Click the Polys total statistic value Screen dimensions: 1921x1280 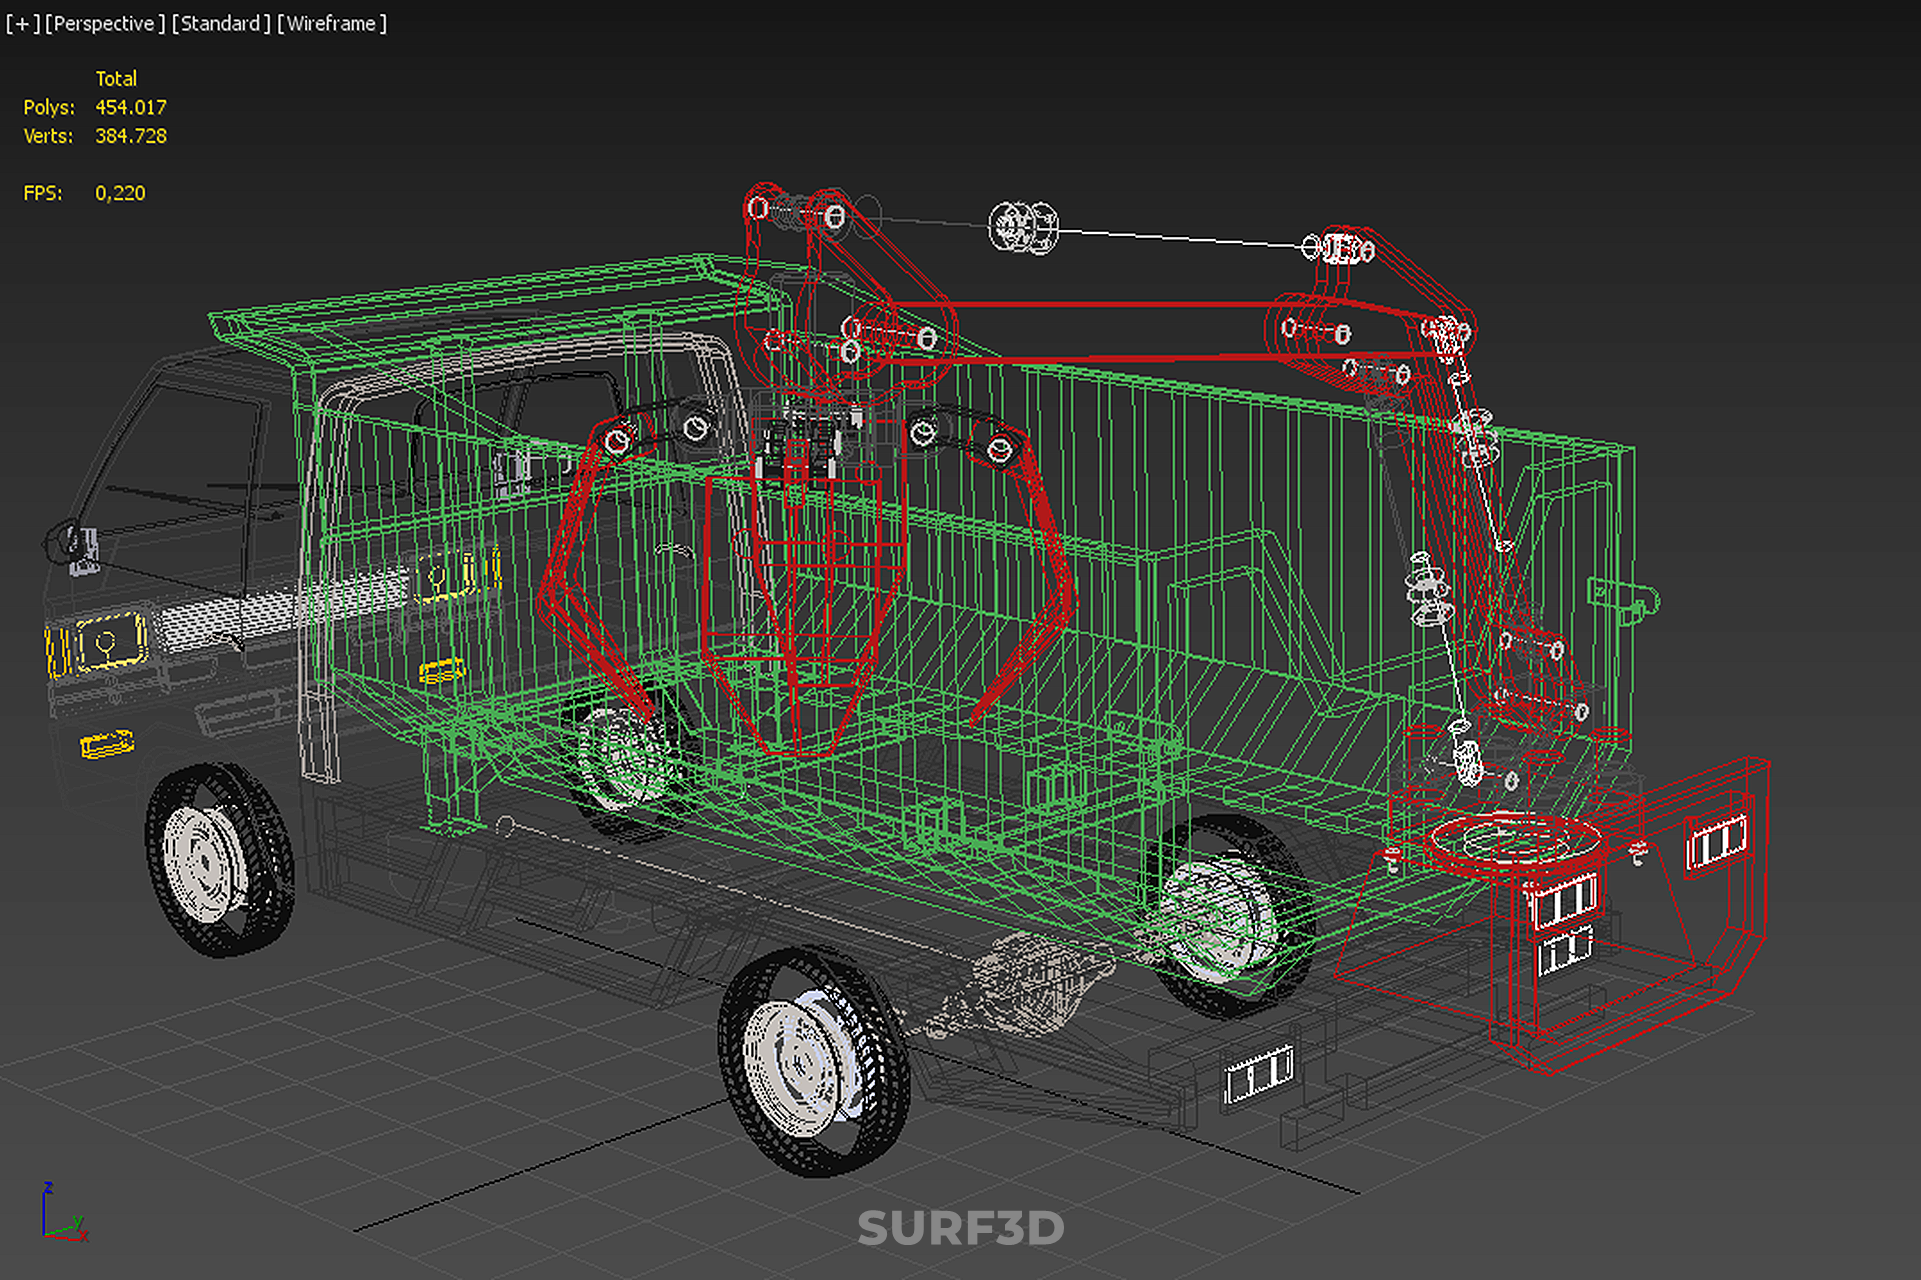(130, 107)
